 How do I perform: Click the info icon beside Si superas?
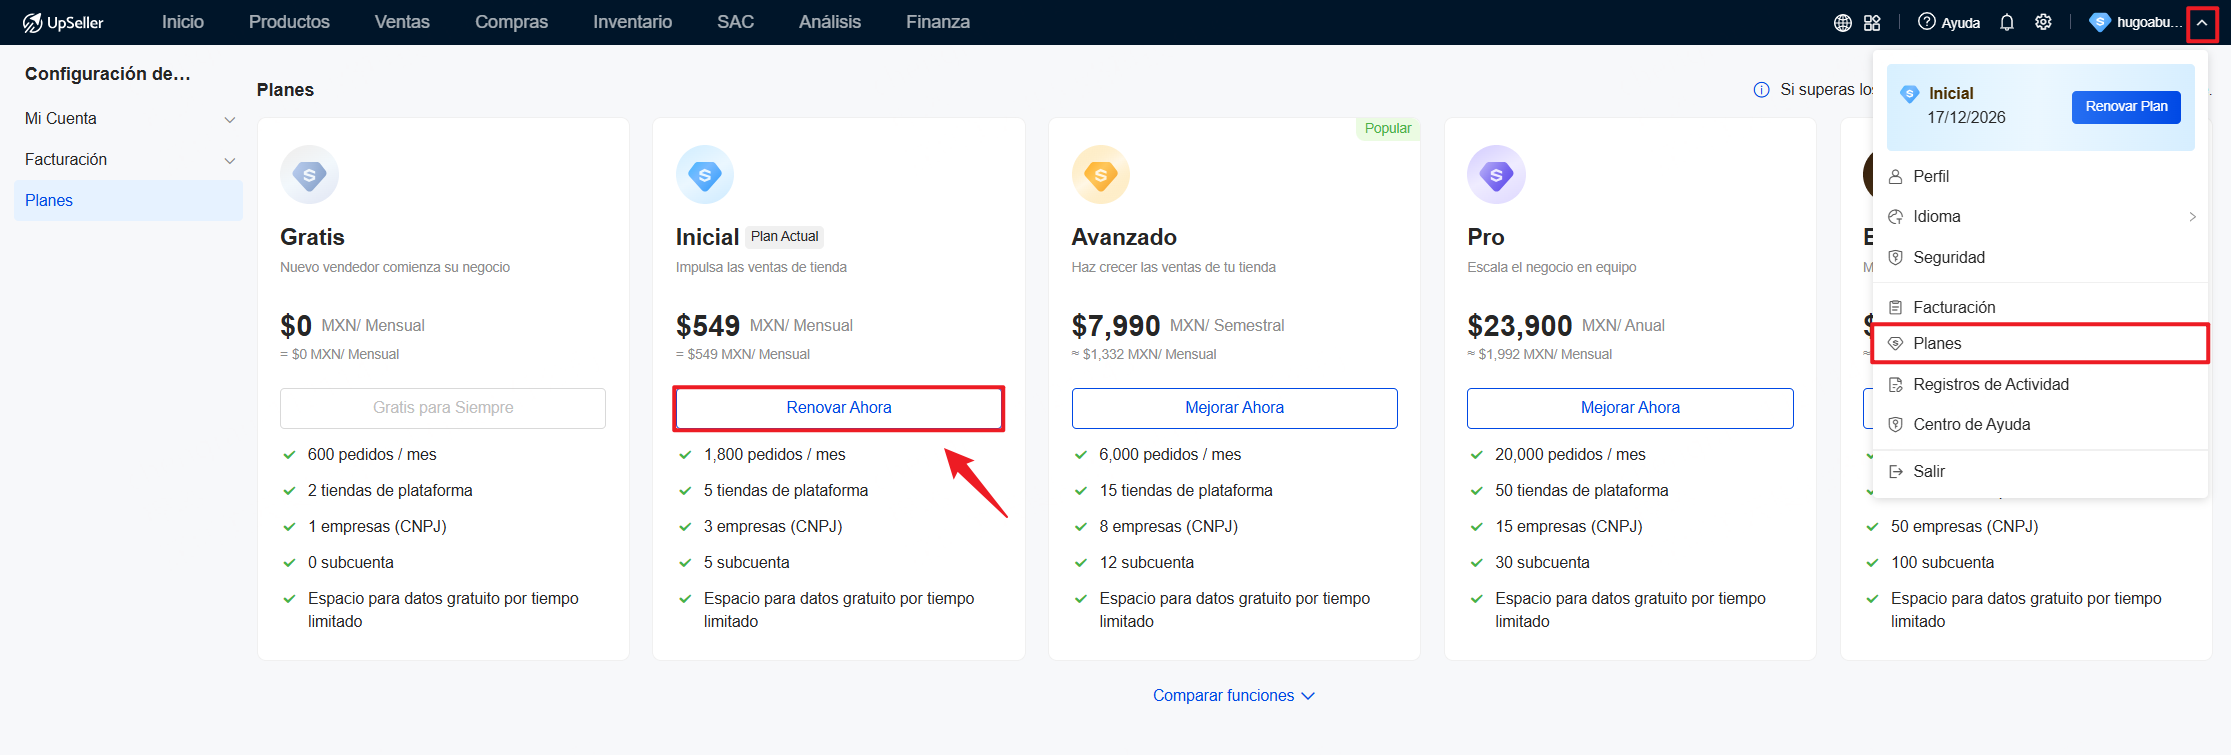point(1761,90)
